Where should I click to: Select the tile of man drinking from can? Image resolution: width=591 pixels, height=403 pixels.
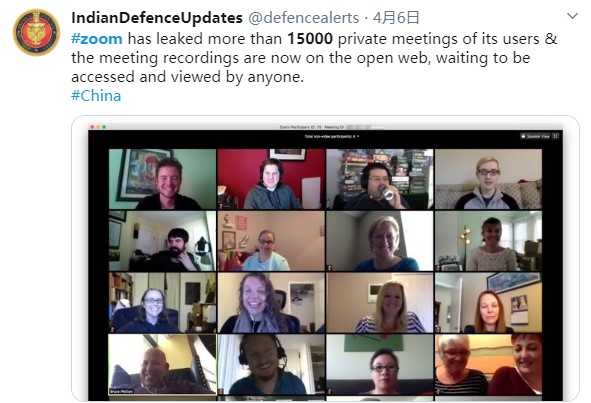[380, 179]
